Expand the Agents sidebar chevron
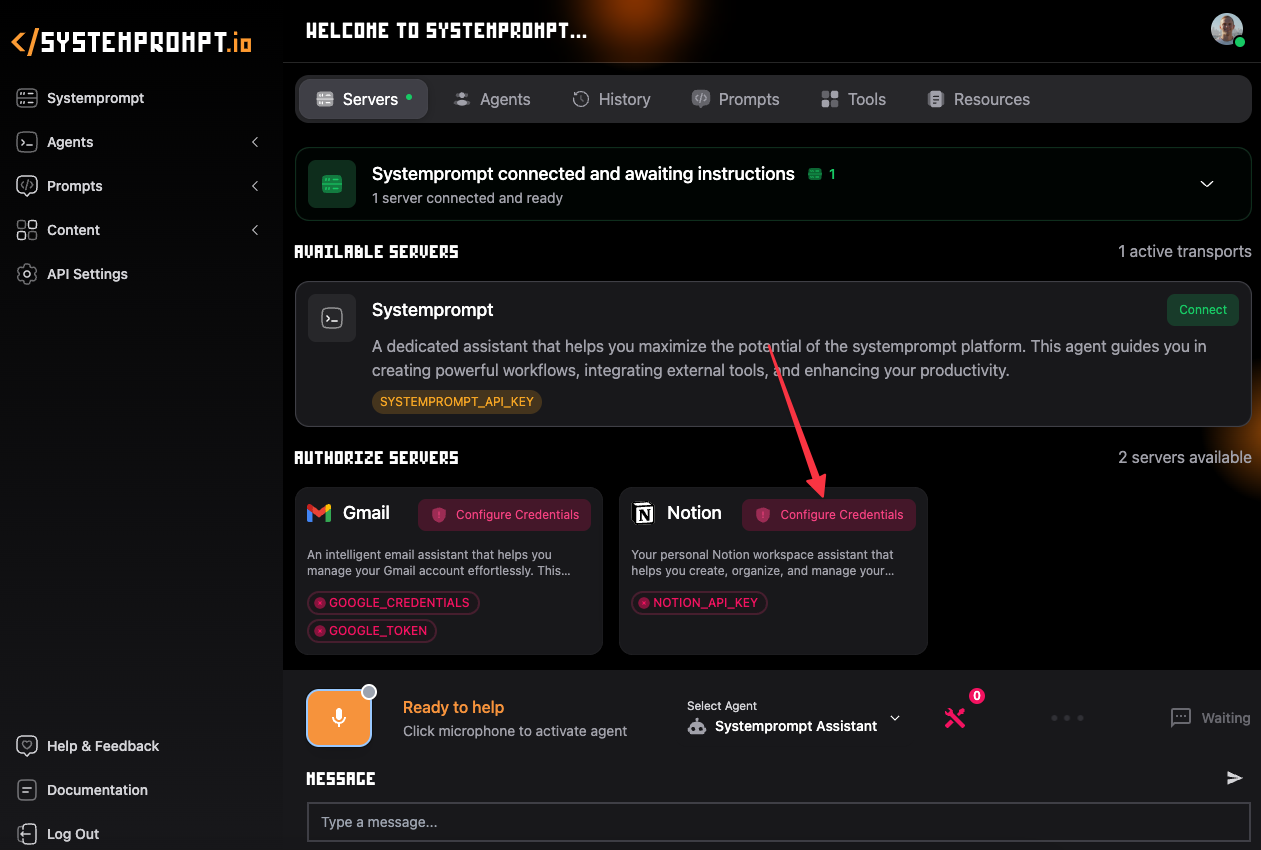1261x850 pixels. pos(255,142)
